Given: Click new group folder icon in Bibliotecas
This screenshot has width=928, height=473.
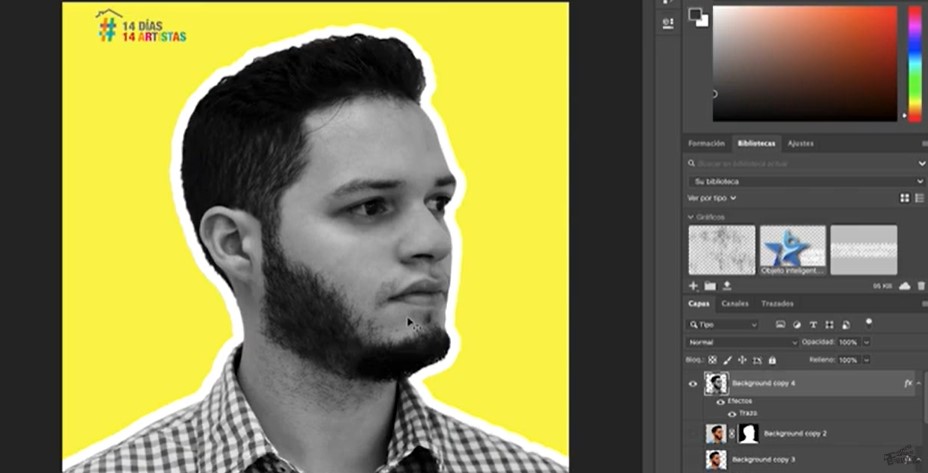Looking at the screenshot, I should [x=710, y=286].
